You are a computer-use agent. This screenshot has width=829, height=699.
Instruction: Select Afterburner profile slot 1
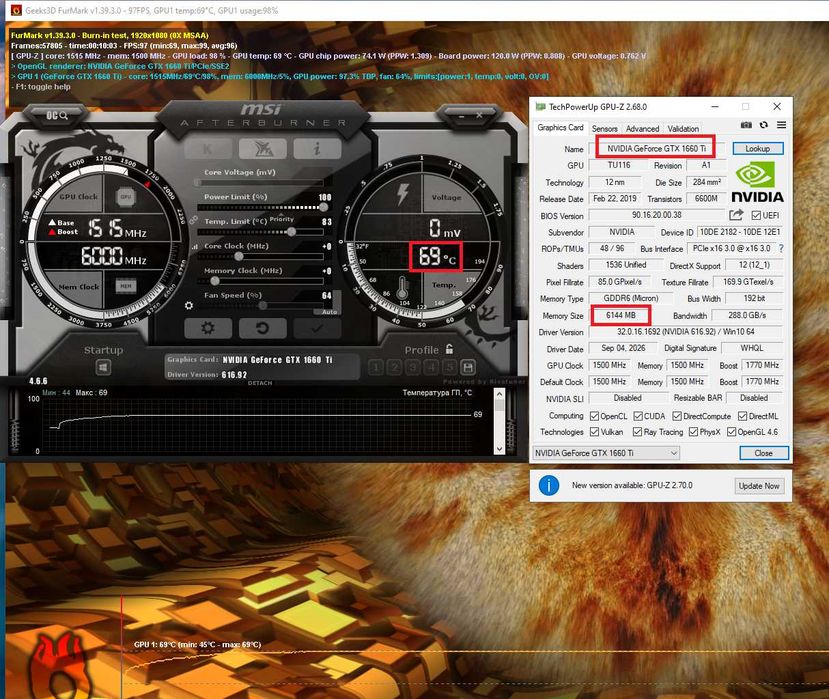point(376,367)
